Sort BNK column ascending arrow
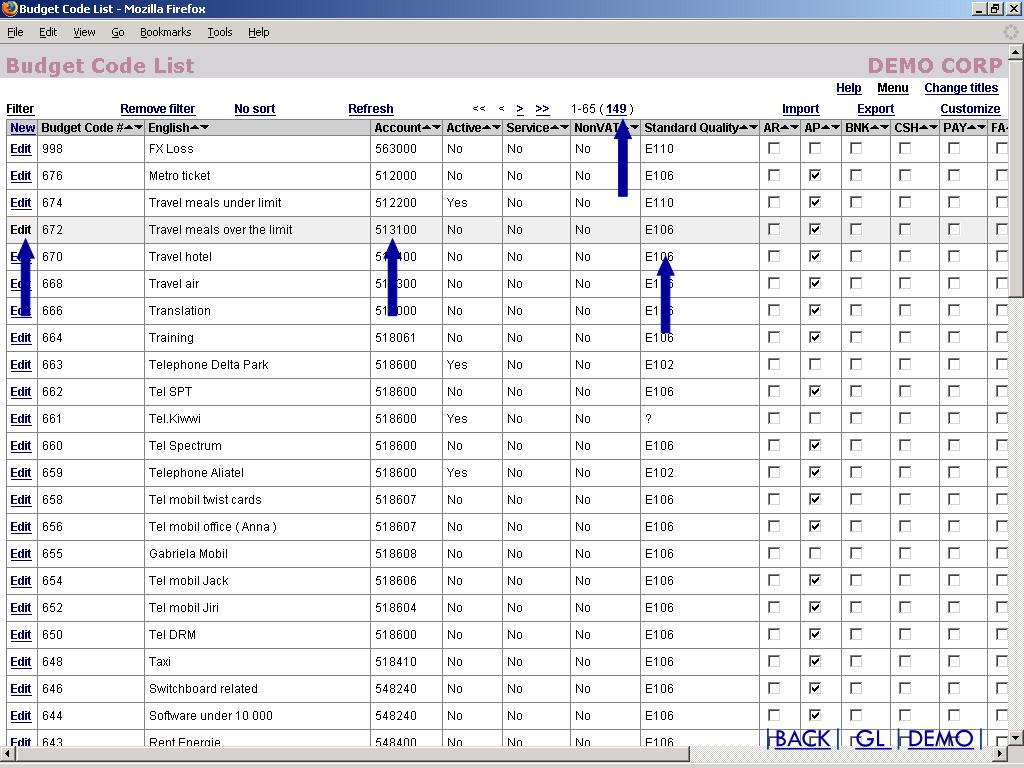This screenshot has height=768, width=1024. [875, 127]
